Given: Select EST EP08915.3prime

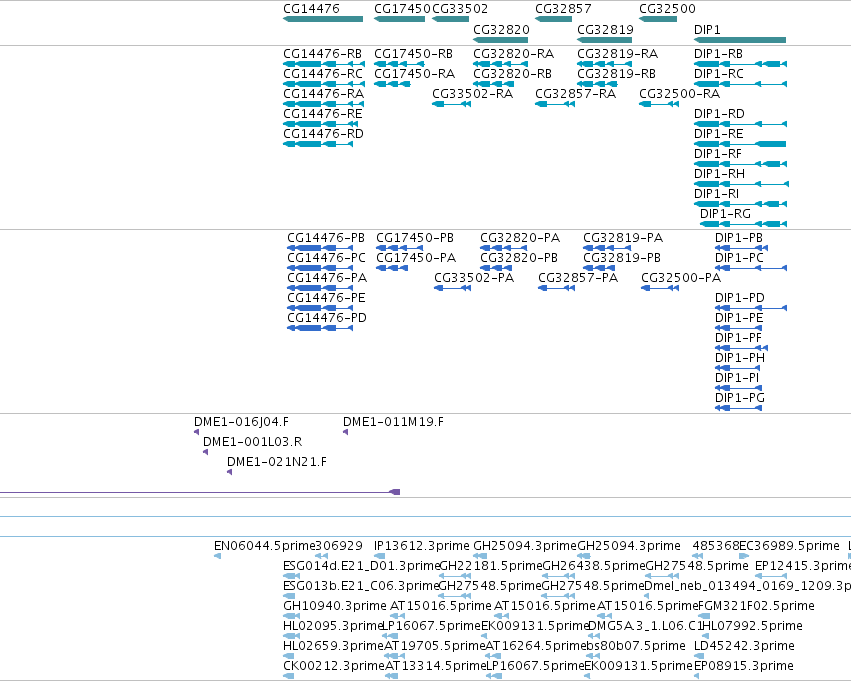Looking at the screenshot, I should click(697, 676).
